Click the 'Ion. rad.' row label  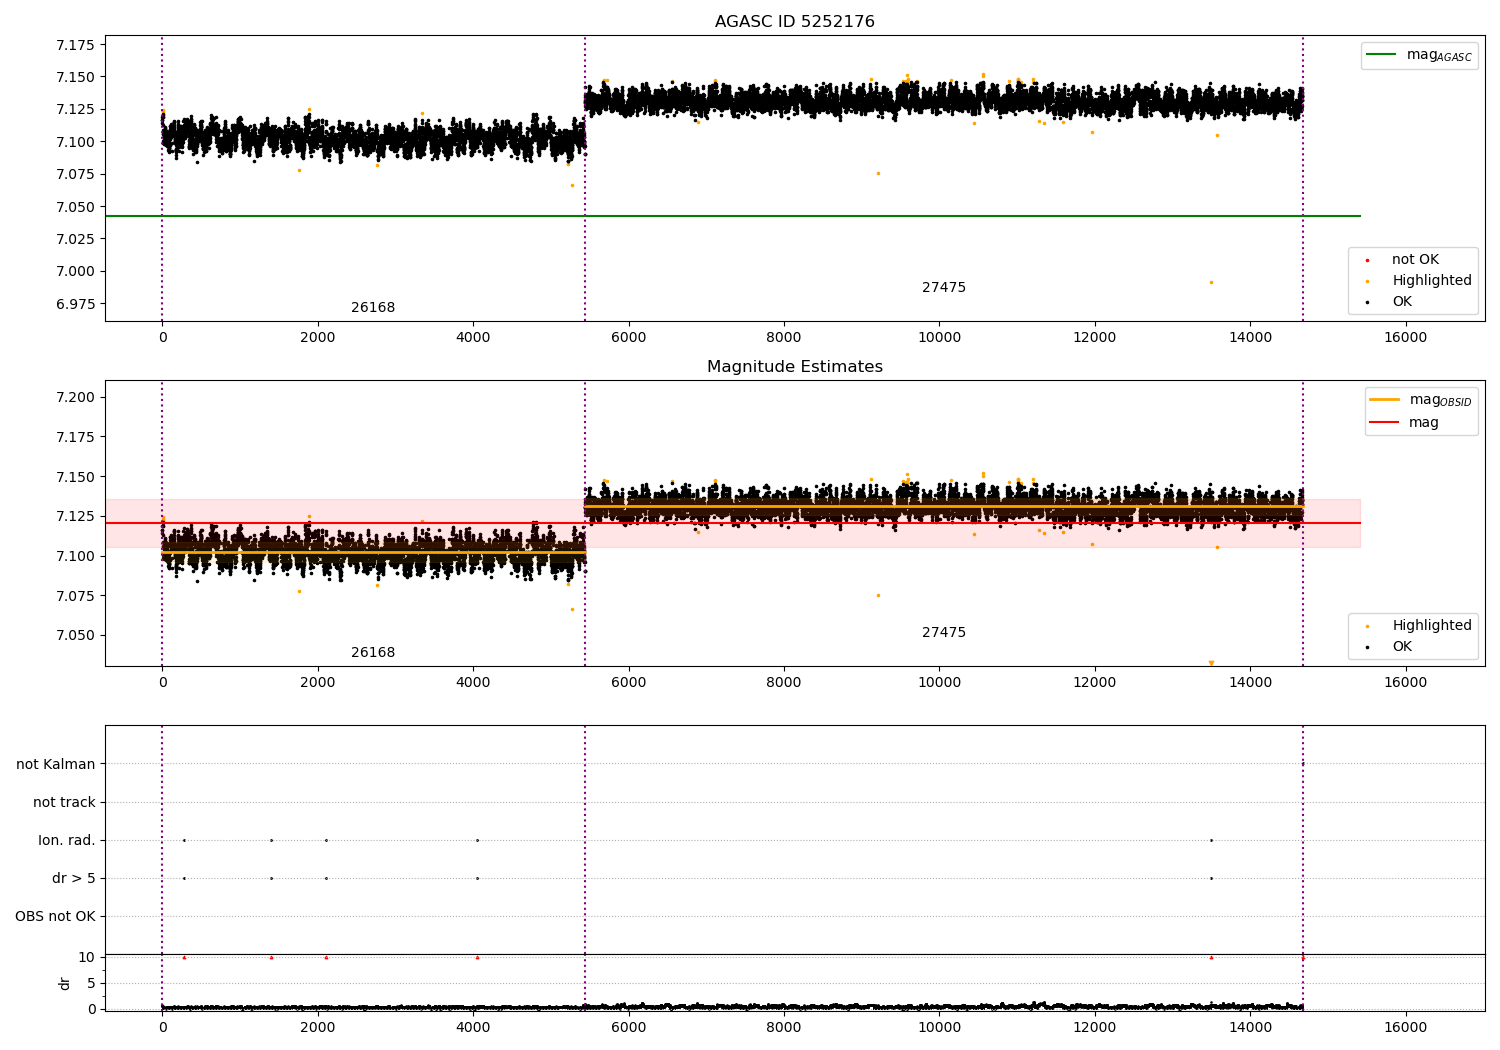(67, 841)
